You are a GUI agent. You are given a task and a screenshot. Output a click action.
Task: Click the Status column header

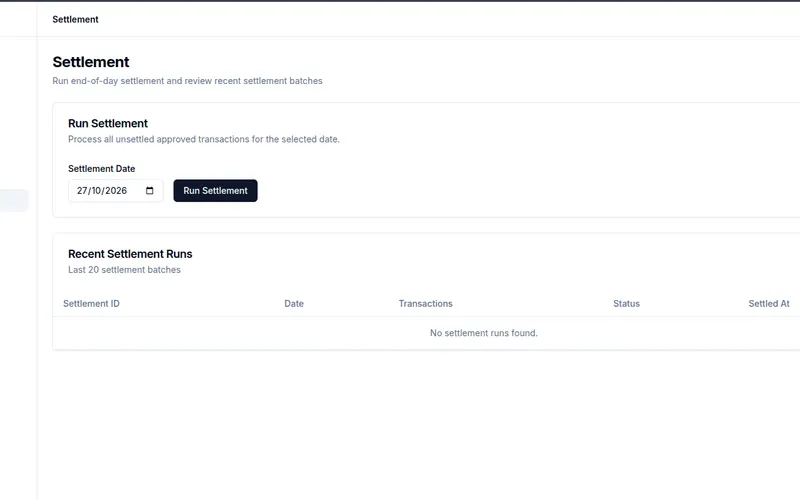(626, 304)
